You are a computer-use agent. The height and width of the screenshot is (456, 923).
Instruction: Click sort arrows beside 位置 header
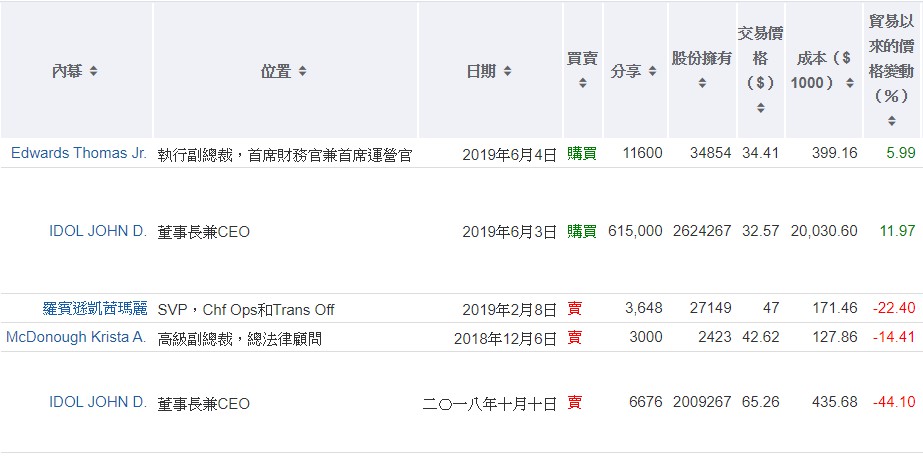[x=303, y=71]
